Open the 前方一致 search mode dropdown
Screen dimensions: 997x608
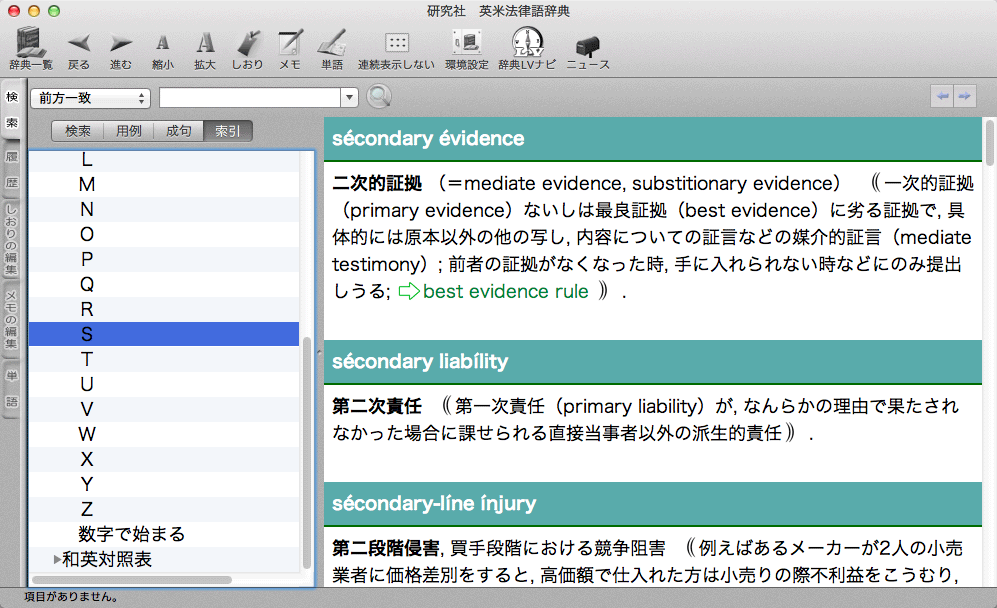pyautogui.click(x=90, y=97)
